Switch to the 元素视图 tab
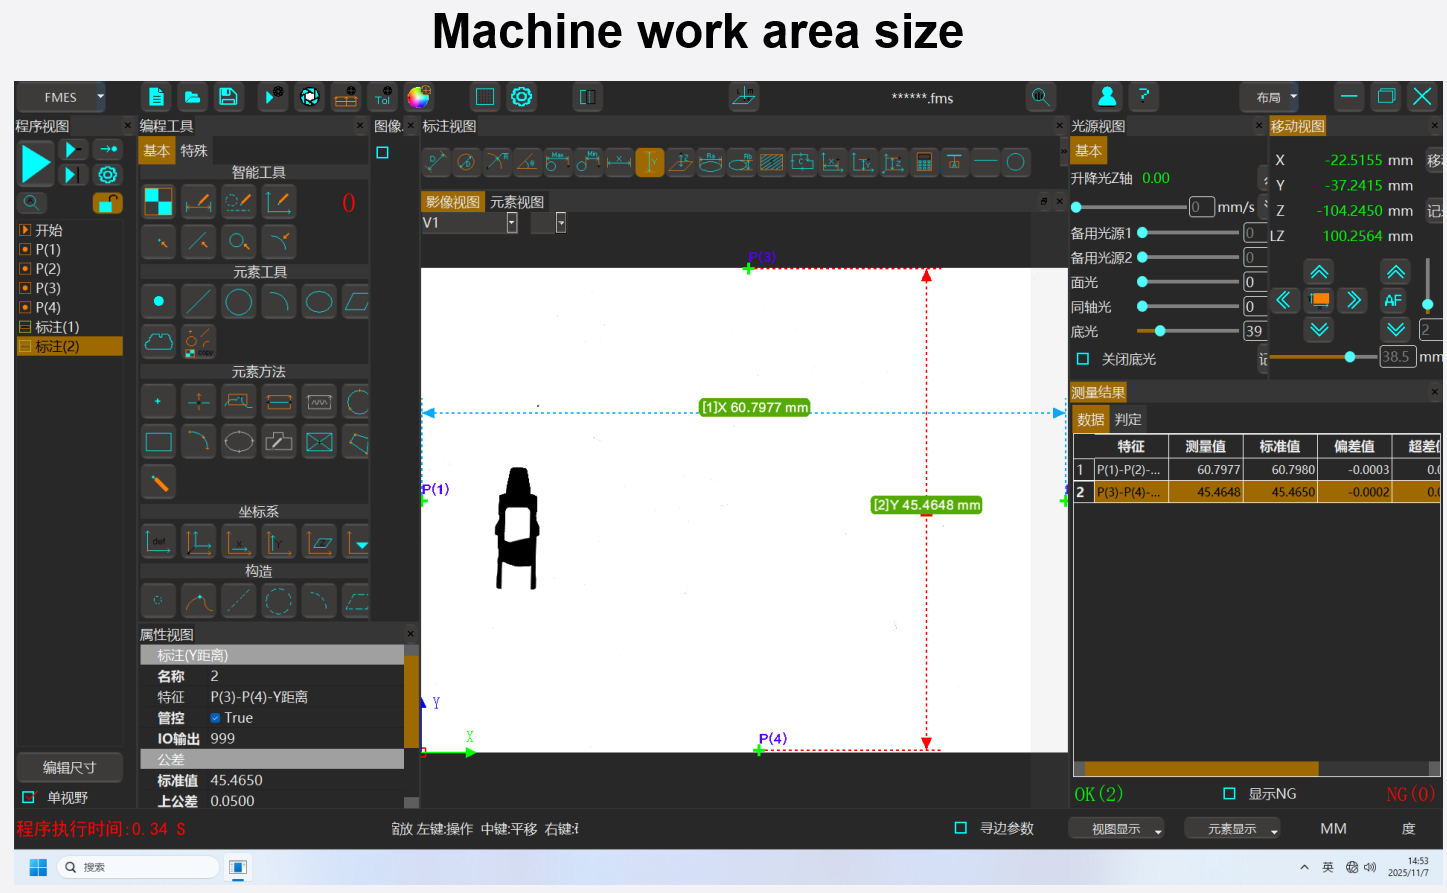Image resolution: width=1447 pixels, height=893 pixels. coord(517,202)
